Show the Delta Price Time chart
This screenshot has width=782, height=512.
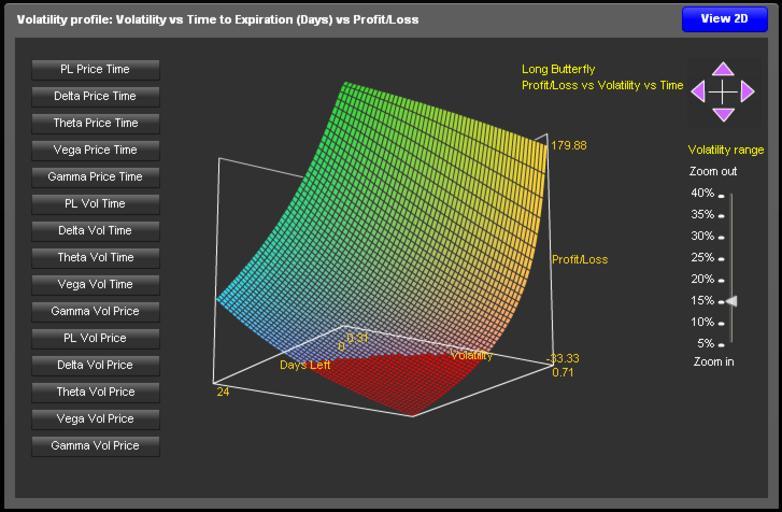point(95,96)
